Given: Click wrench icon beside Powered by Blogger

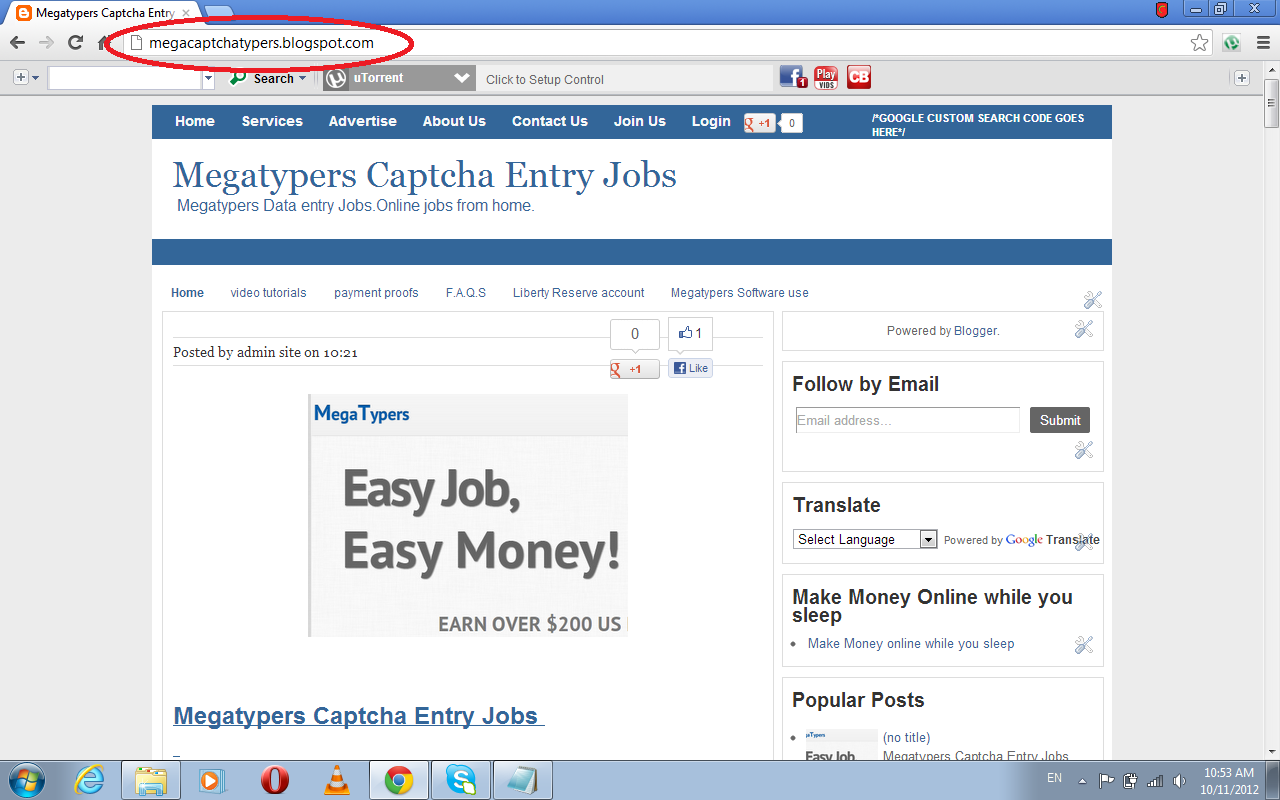Looking at the screenshot, I should tap(1084, 329).
